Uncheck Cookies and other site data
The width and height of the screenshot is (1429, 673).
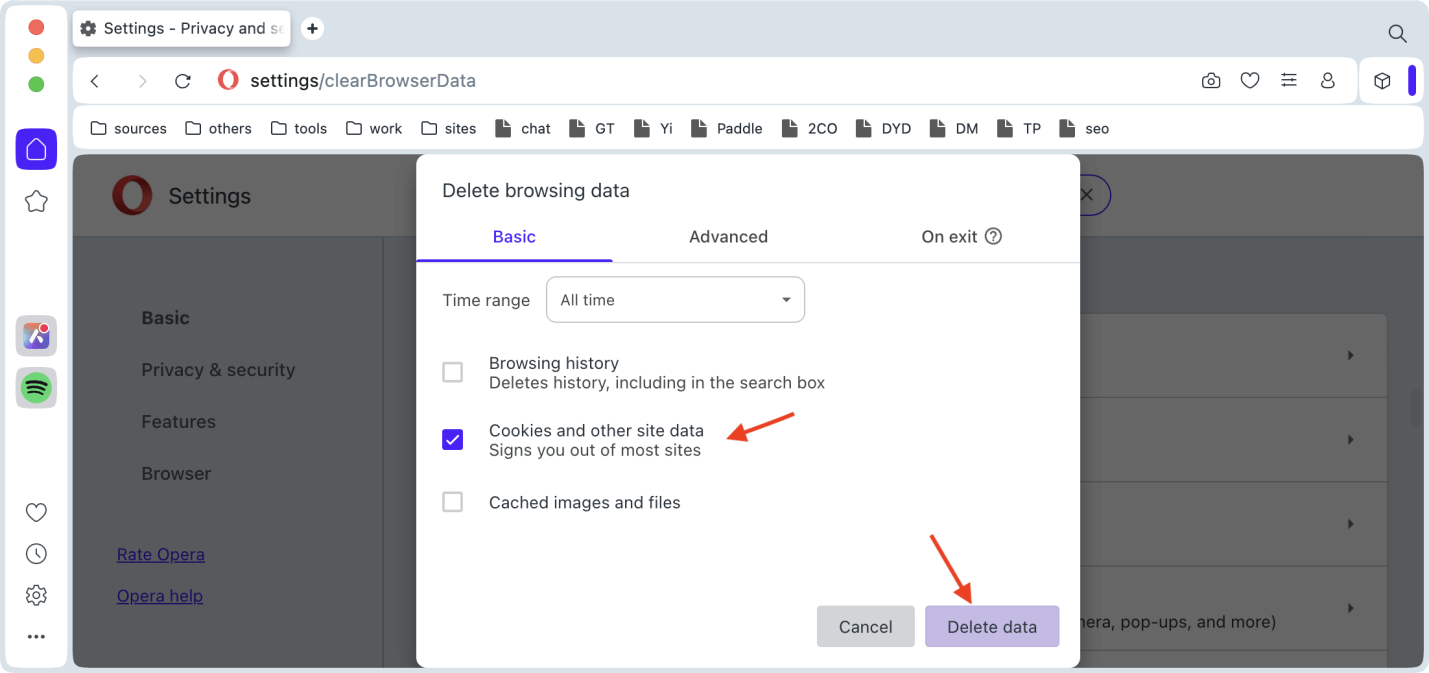(x=453, y=440)
